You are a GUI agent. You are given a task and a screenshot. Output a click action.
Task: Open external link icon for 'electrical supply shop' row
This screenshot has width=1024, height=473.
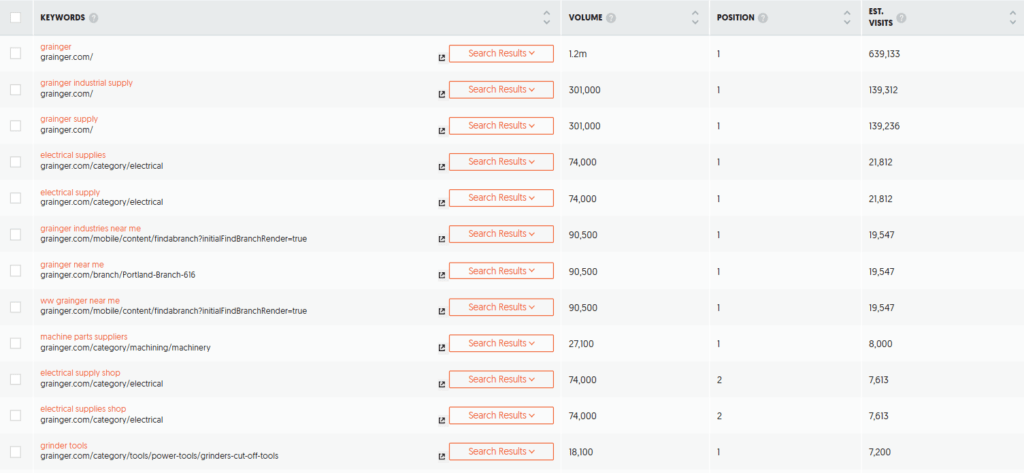pos(441,383)
